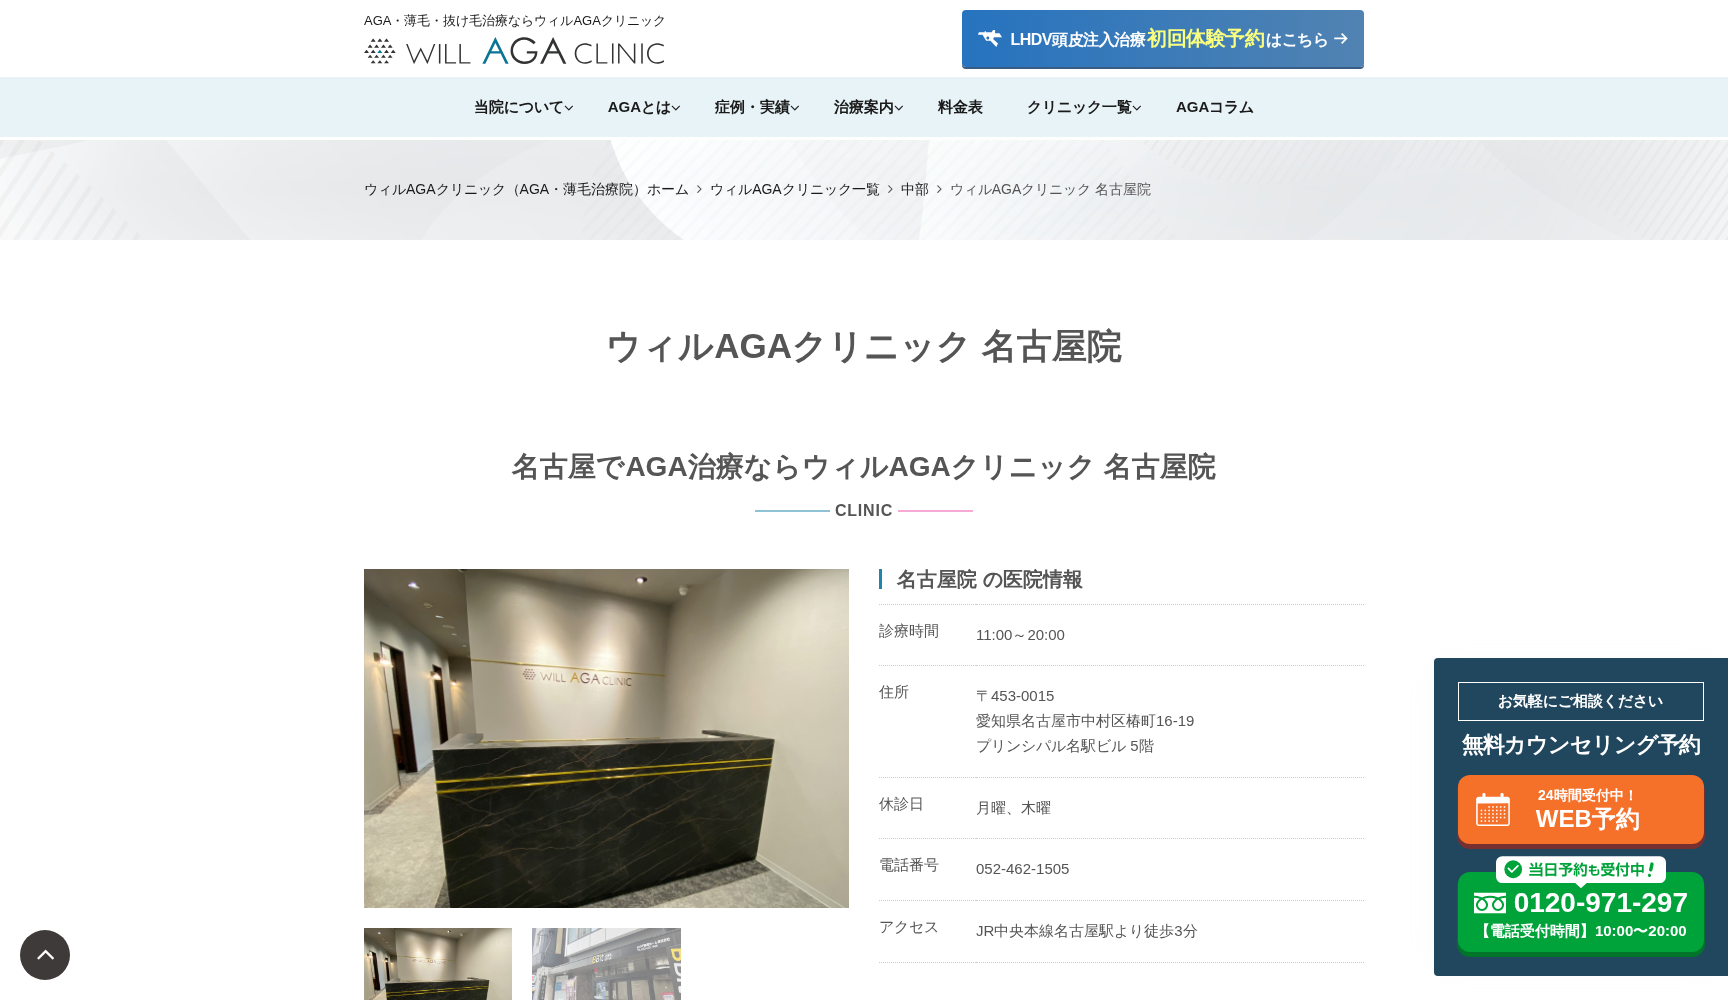Expand the 当院について dropdown menu
This screenshot has width=1728, height=1000.
pyautogui.click(x=522, y=107)
